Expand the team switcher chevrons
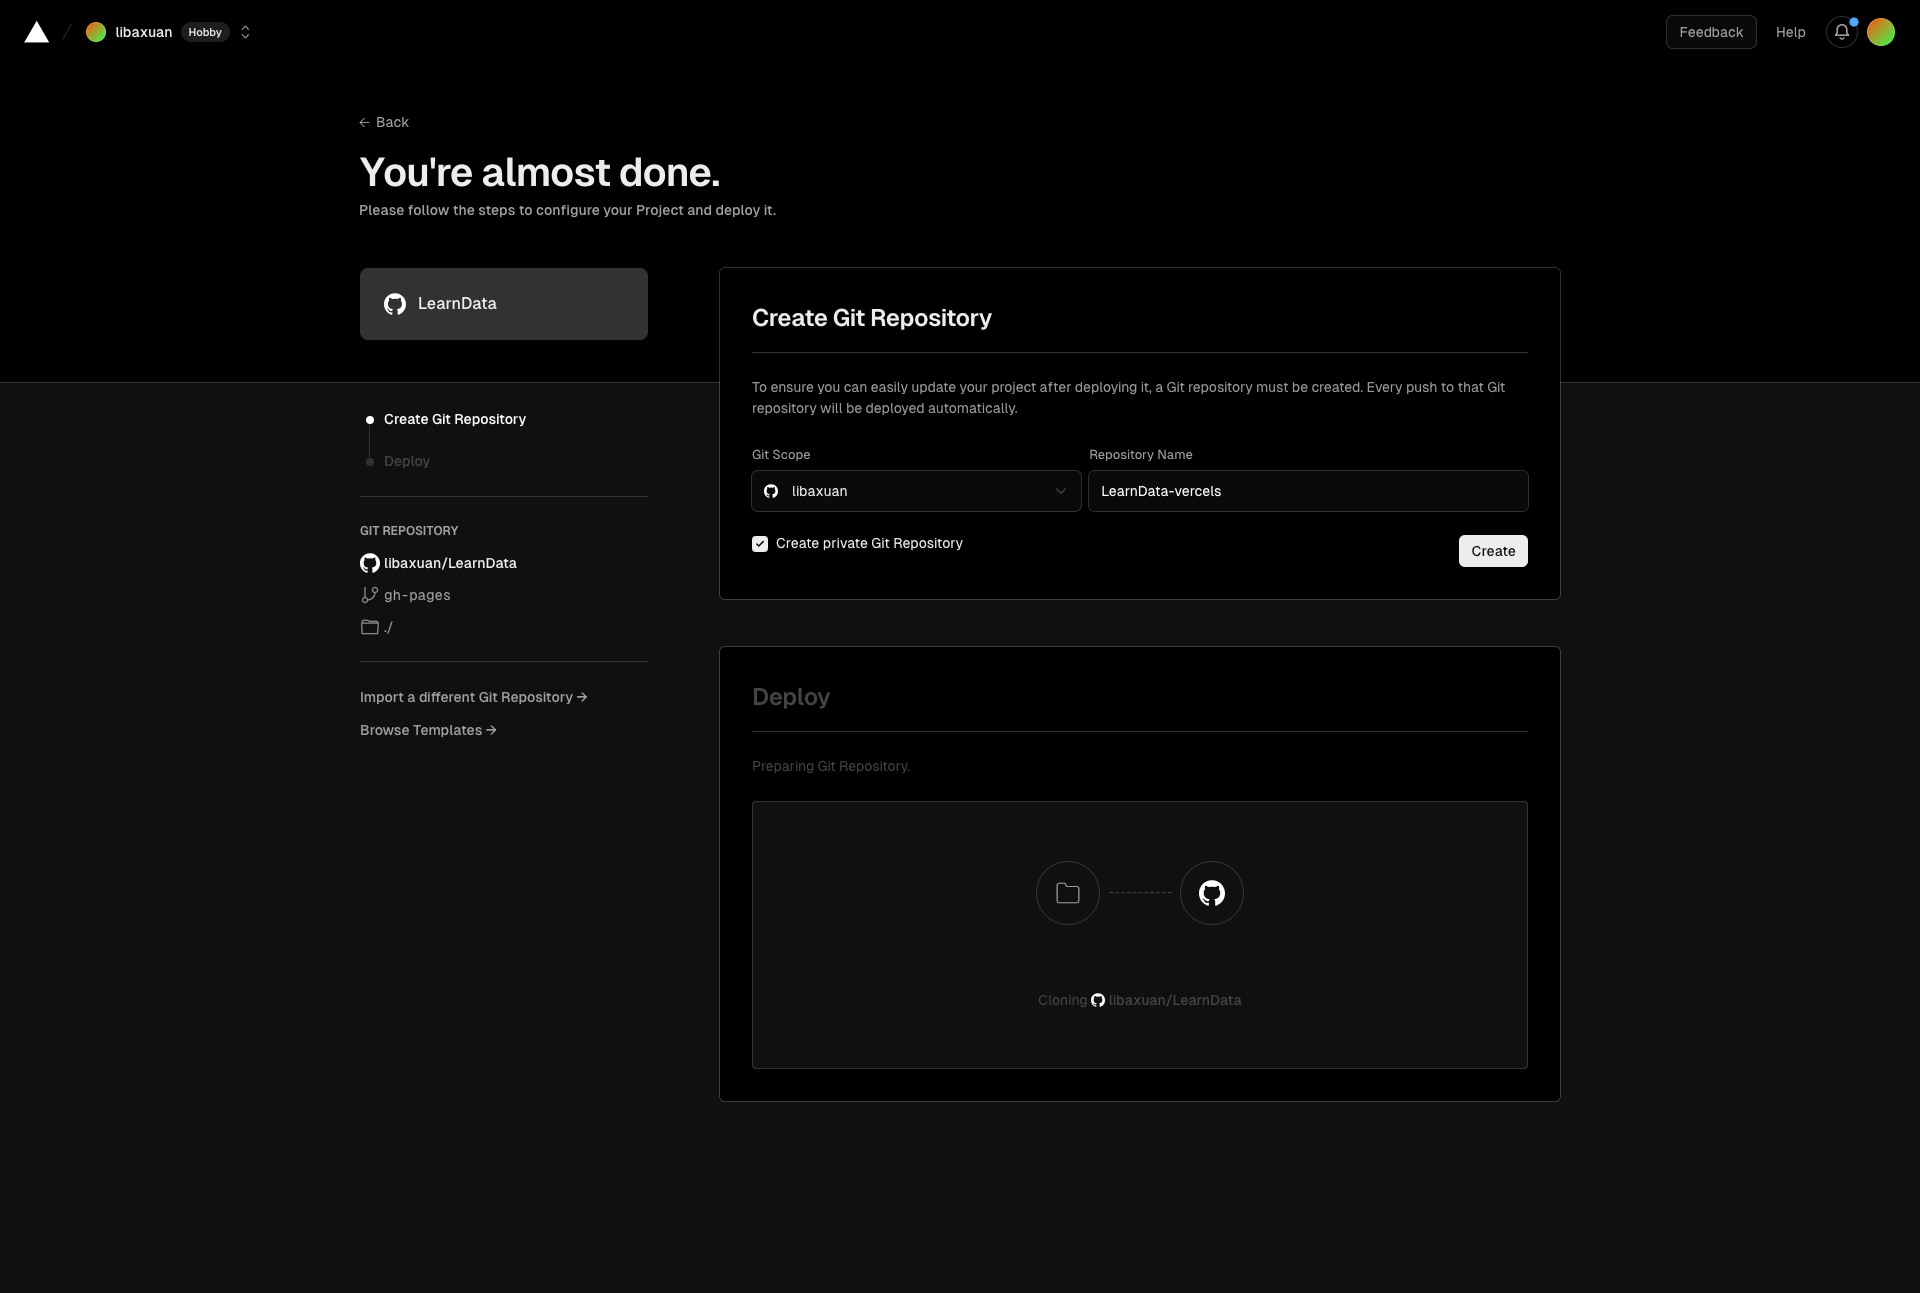The image size is (1920, 1293). [245, 32]
